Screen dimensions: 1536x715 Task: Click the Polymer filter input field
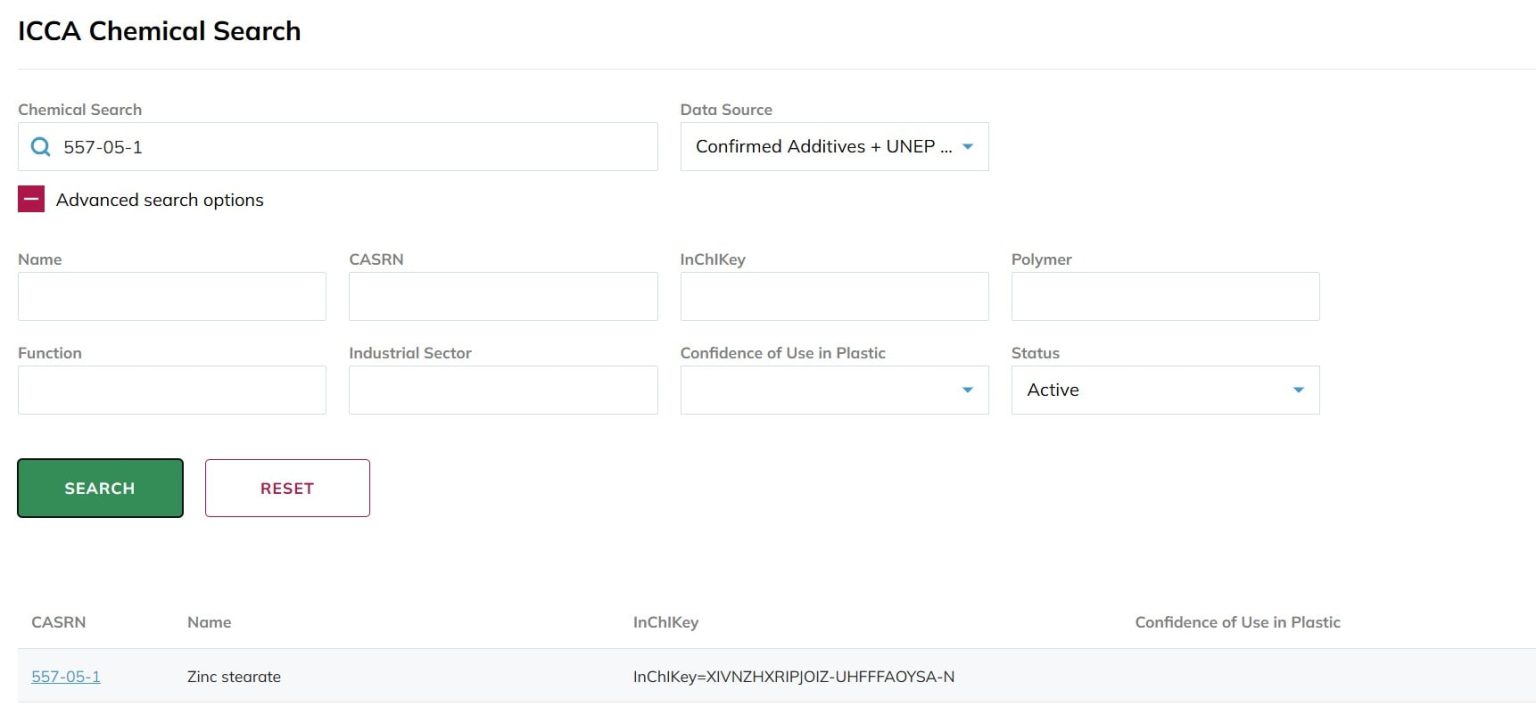[x=1165, y=296]
